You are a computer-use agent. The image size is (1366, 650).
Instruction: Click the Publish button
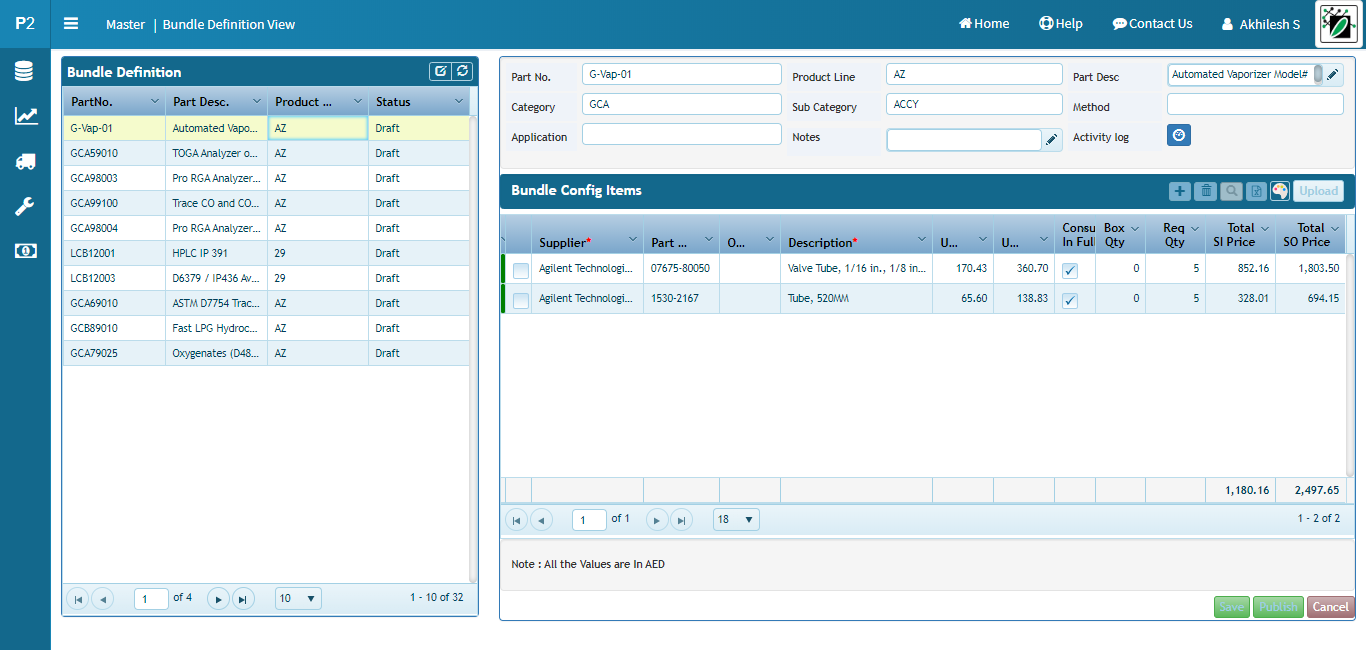(1278, 607)
